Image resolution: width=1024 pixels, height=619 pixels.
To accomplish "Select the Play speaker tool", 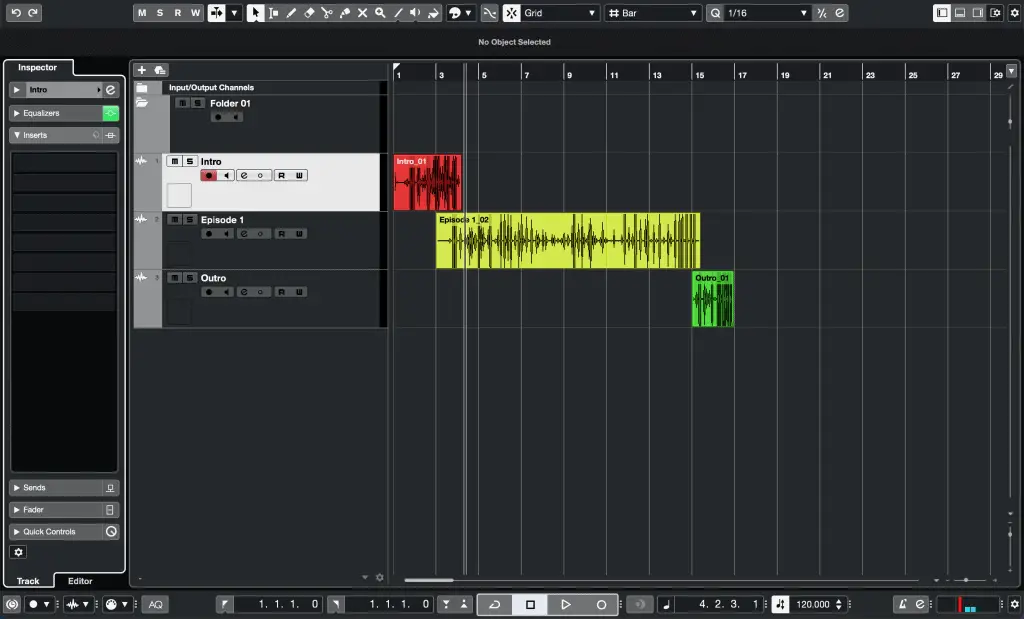I will pyautogui.click(x=415, y=12).
